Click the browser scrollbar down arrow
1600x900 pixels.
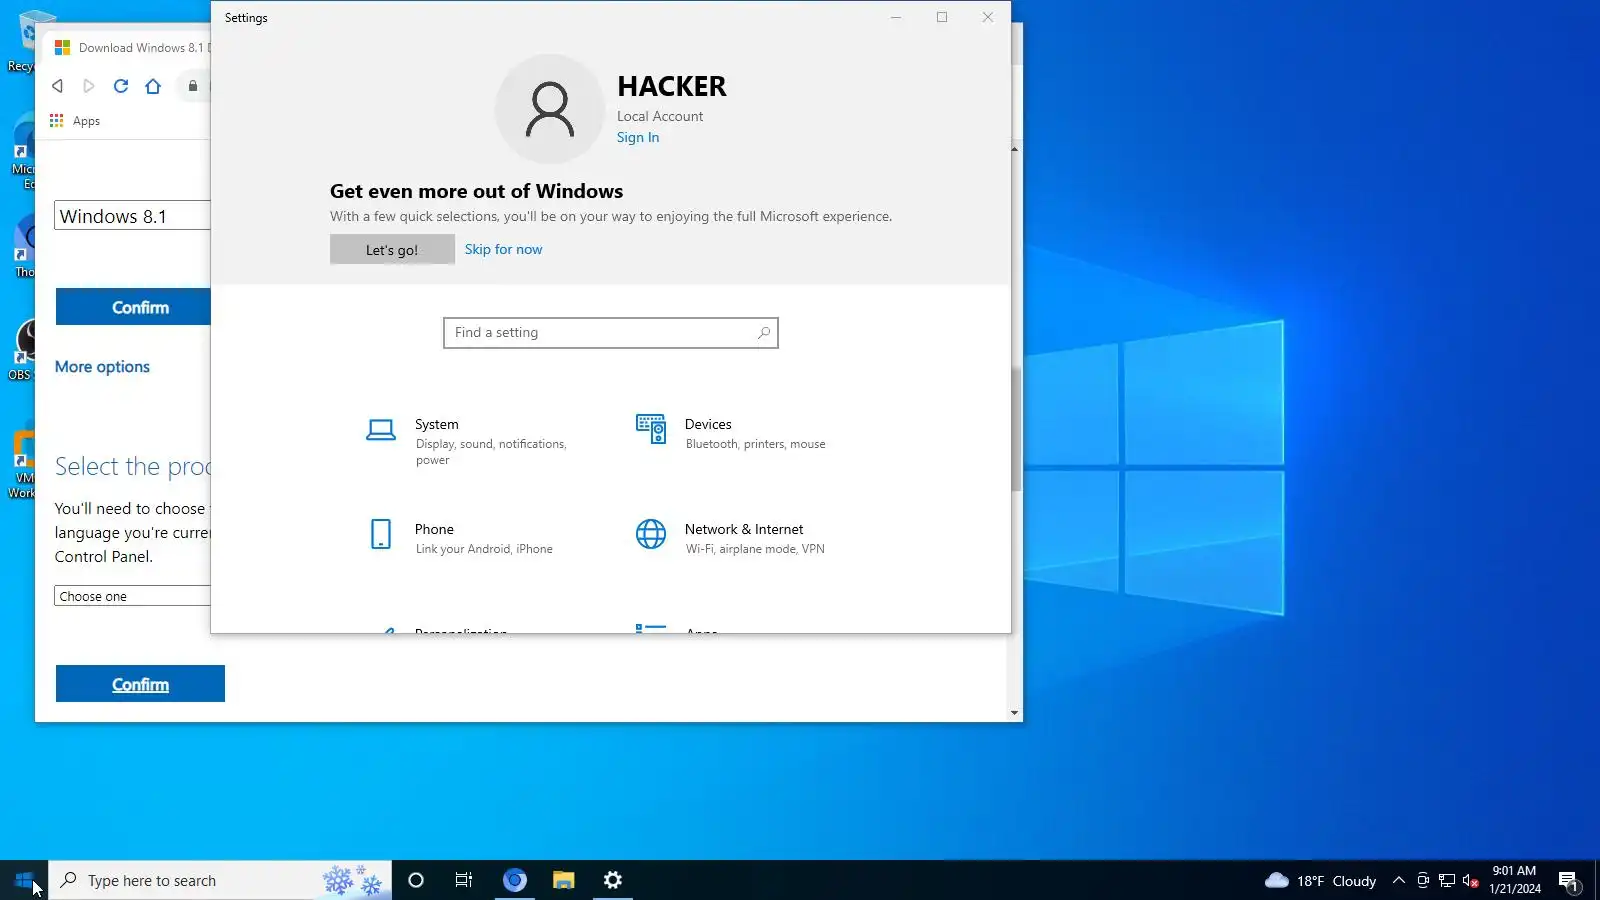click(1015, 713)
